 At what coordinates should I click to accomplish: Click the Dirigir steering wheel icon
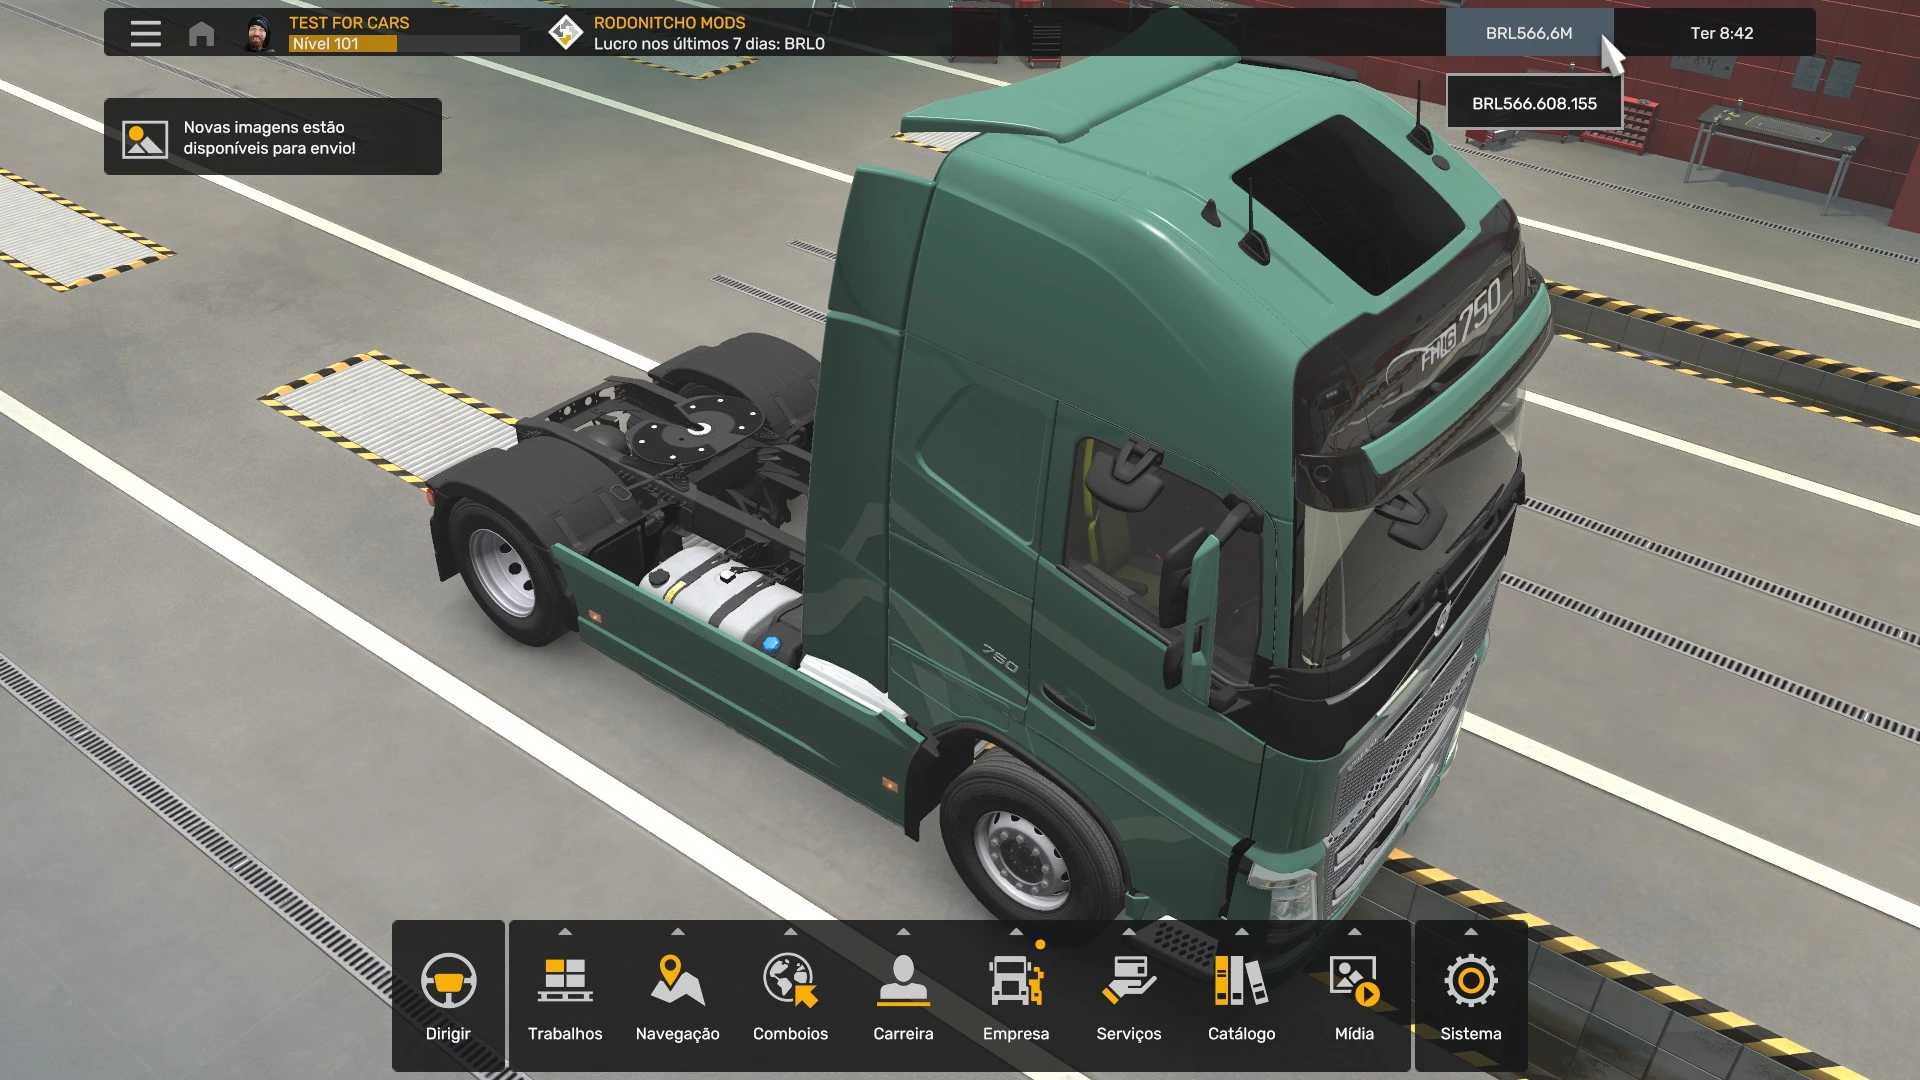point(448,980)
